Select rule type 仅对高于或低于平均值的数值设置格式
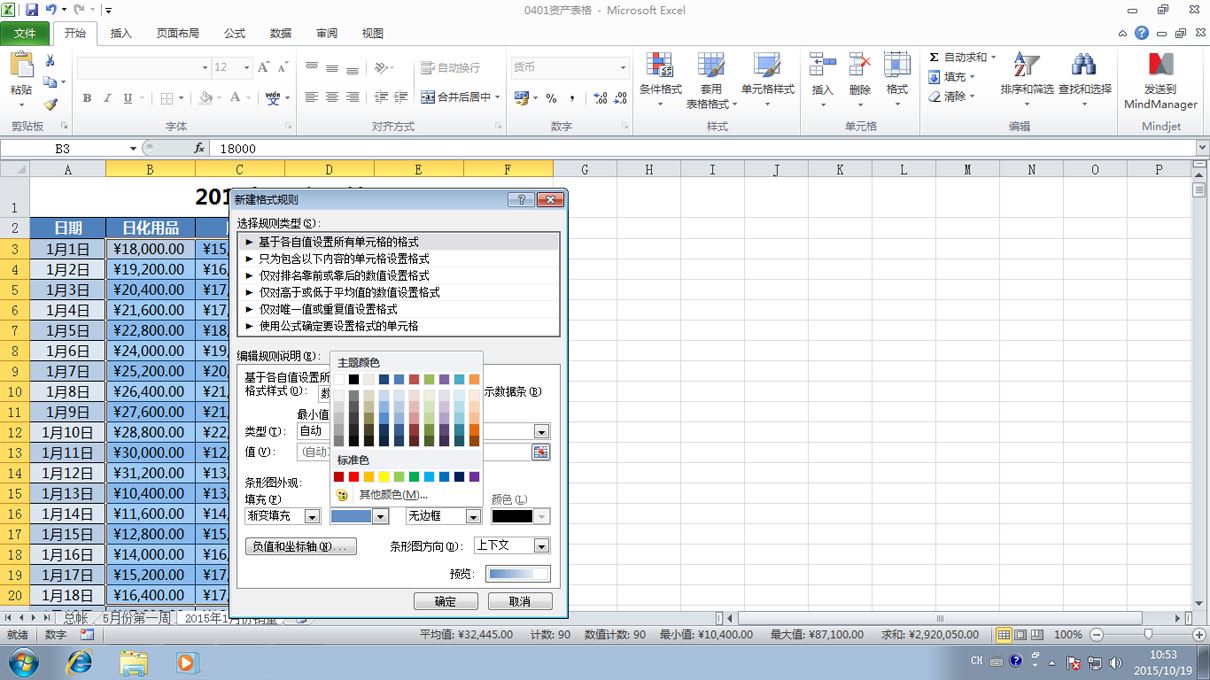 (x=398, y=292)
